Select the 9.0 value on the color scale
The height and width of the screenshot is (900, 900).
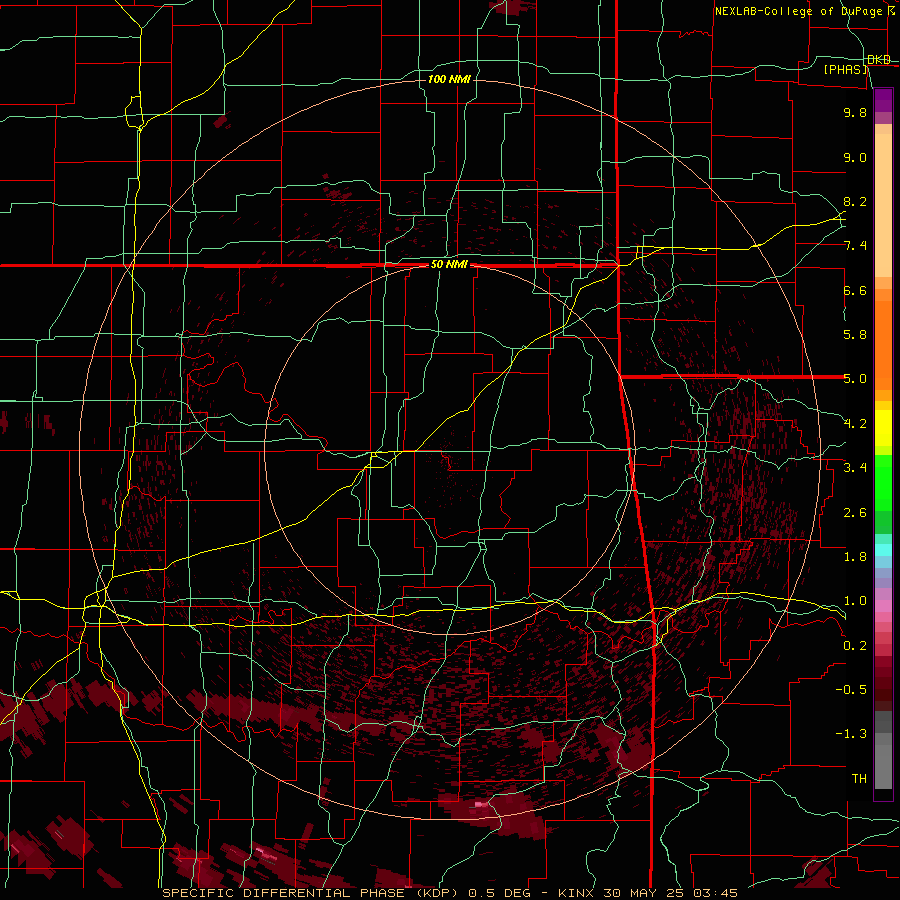coord(855,157)
